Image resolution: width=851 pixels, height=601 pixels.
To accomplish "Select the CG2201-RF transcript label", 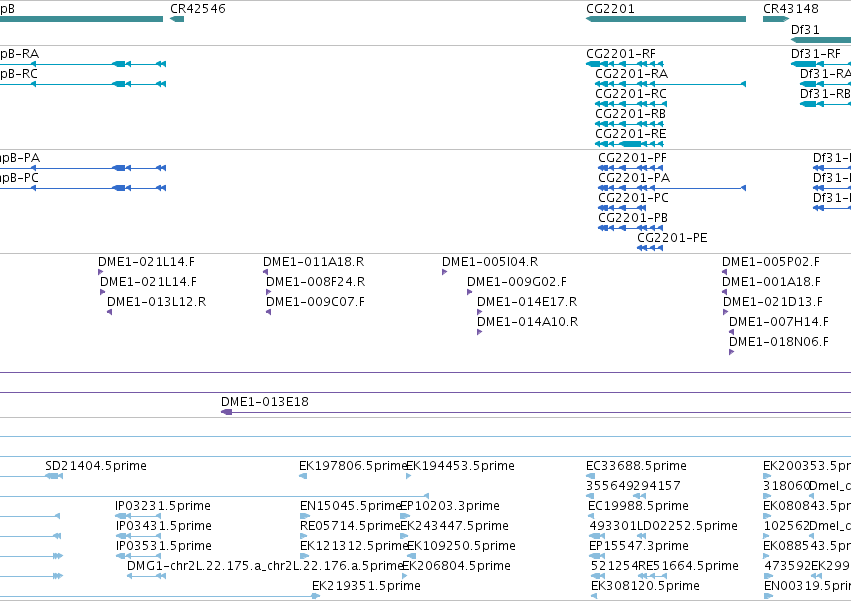I will tap(621, 54).
